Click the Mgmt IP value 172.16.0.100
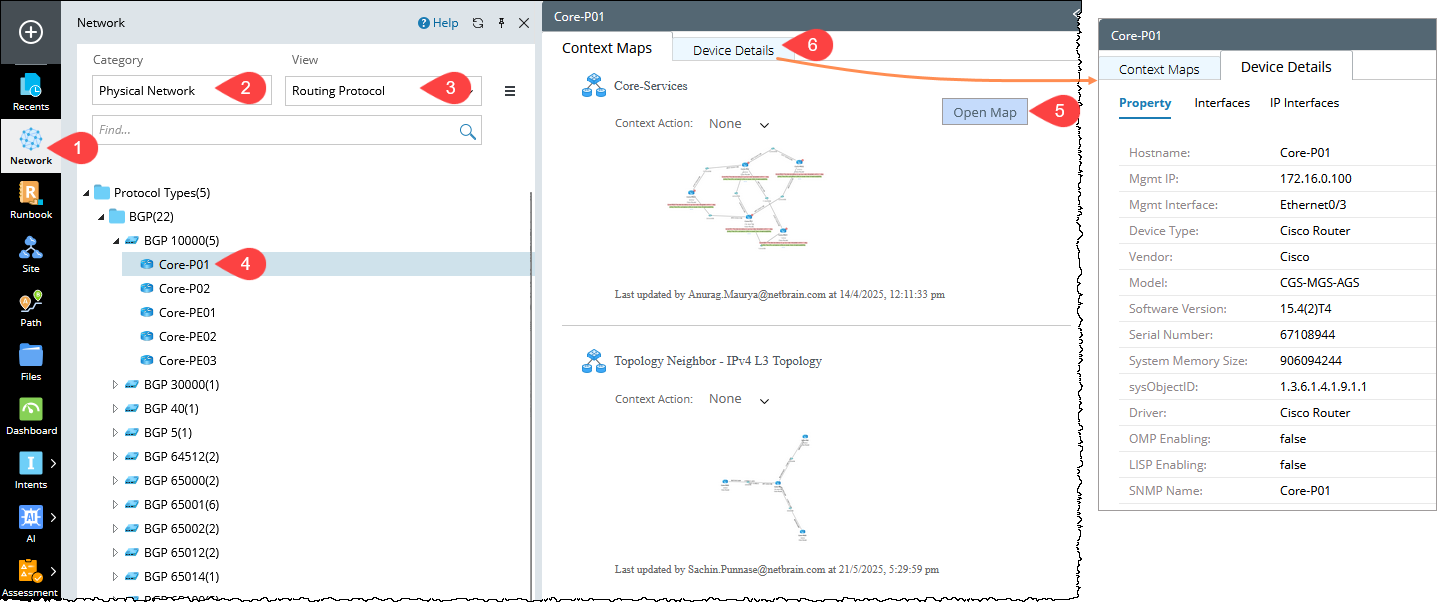 [x=1315, y=179]
